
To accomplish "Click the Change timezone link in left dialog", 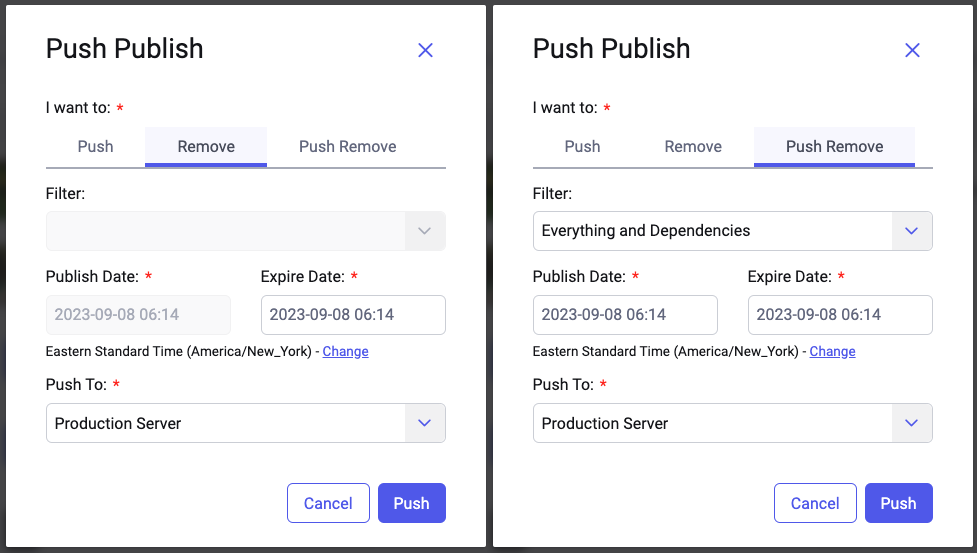I will point(345,352).
